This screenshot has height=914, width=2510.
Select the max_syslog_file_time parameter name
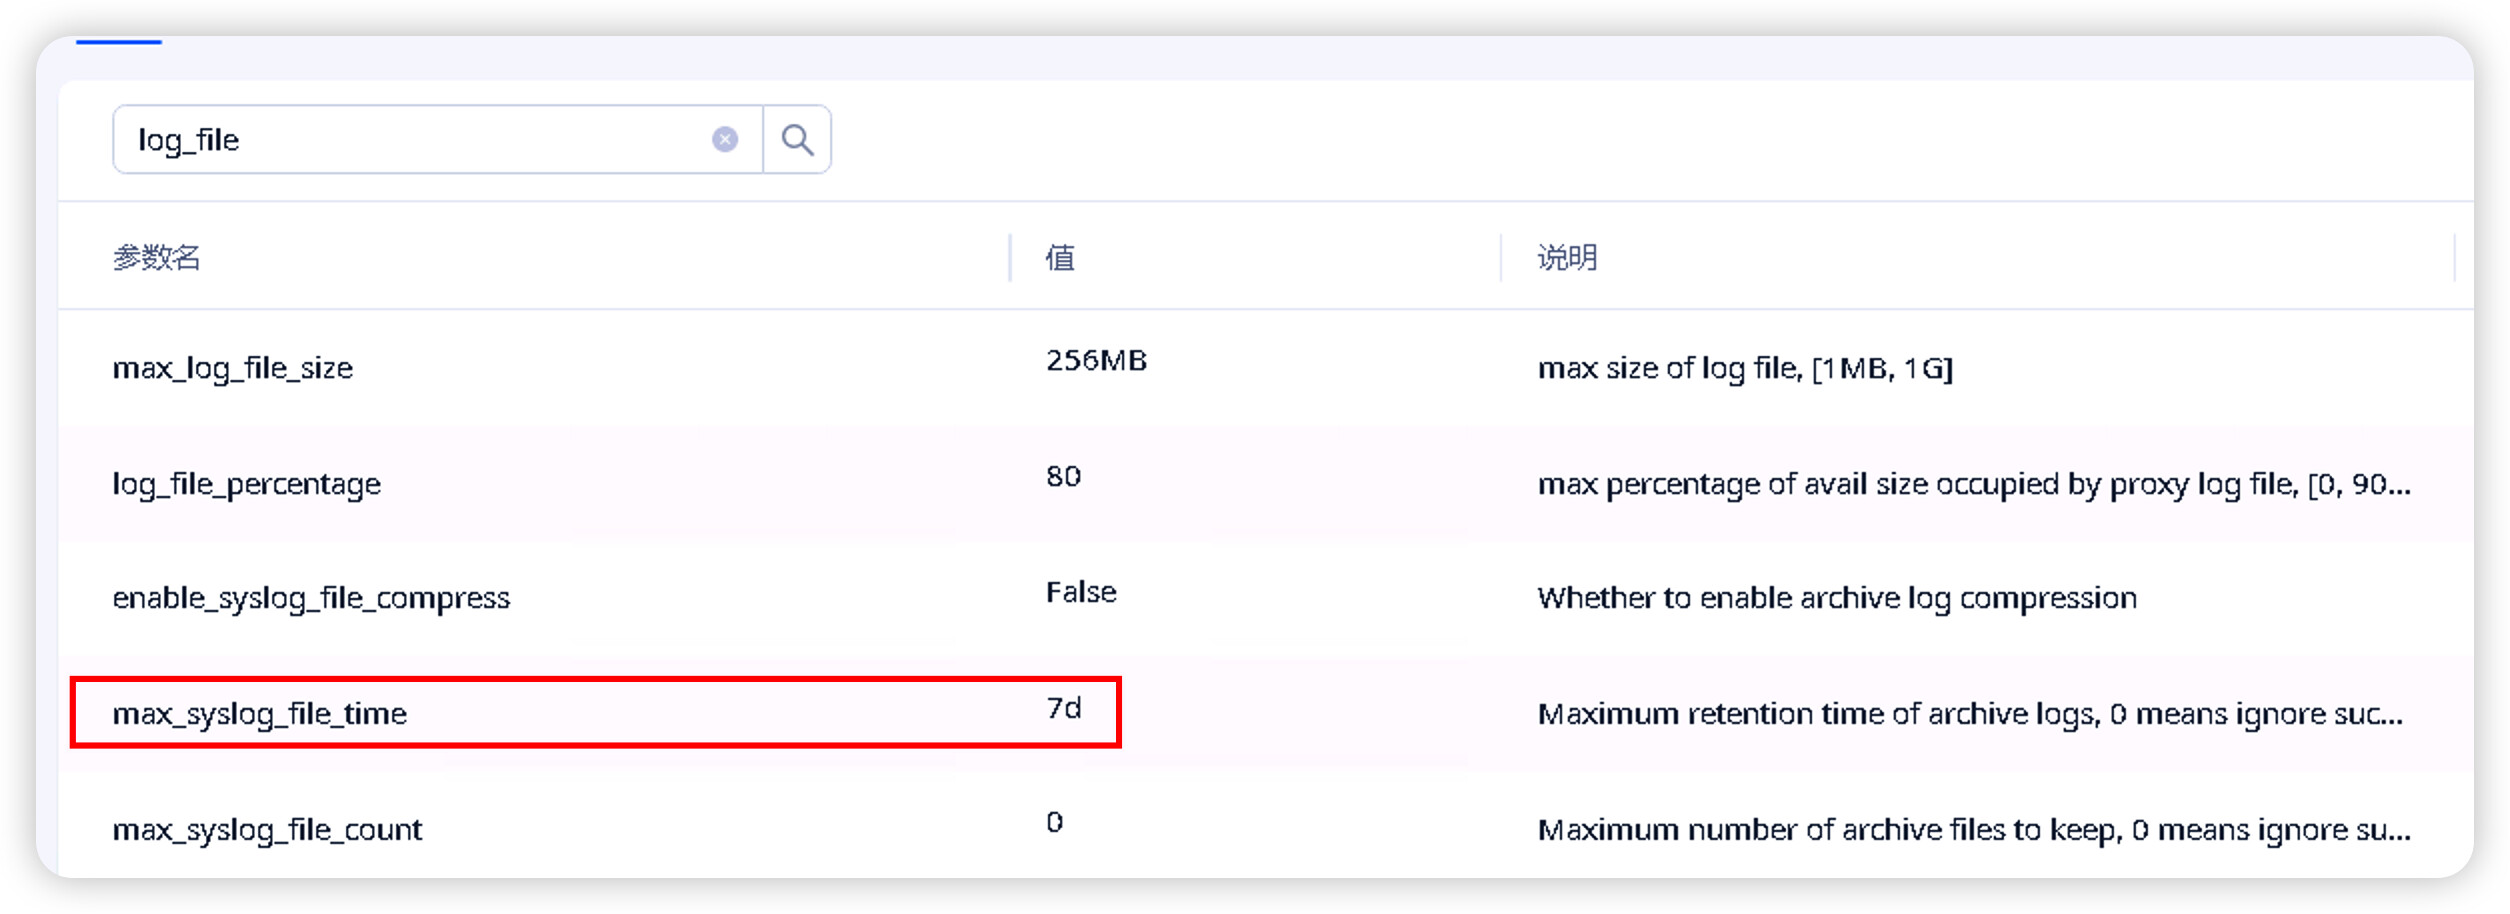[259, 714]
